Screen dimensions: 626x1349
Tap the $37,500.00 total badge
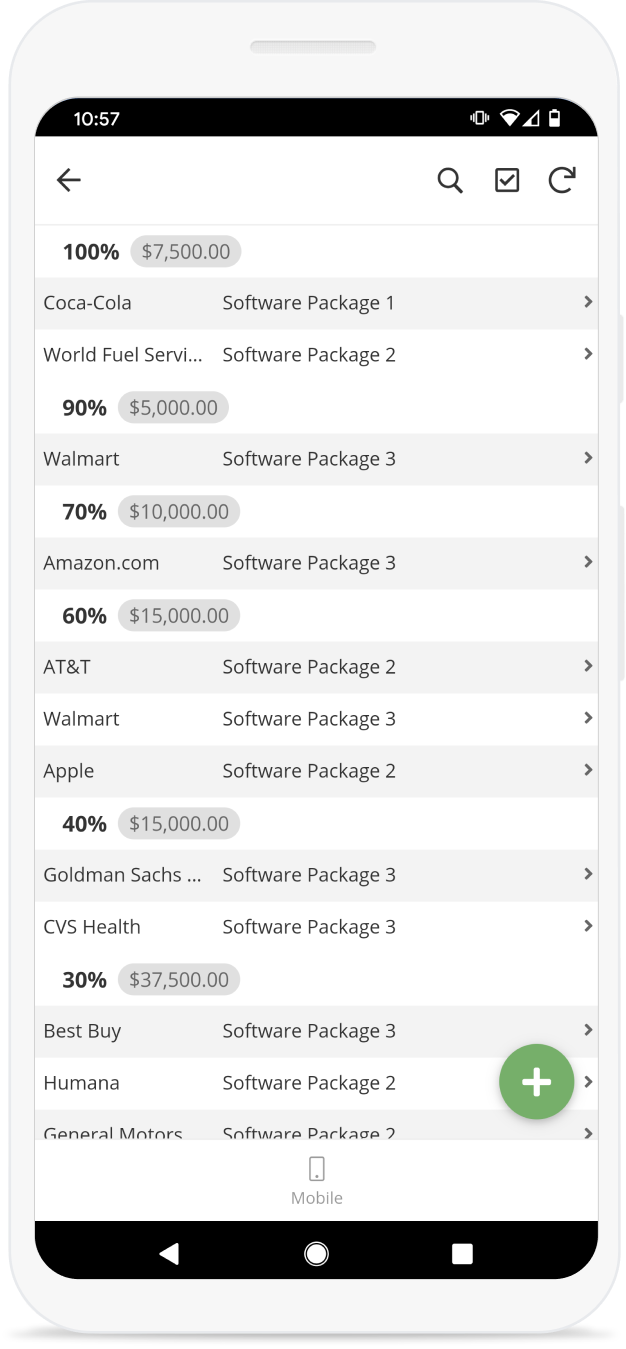coord(179,980)
